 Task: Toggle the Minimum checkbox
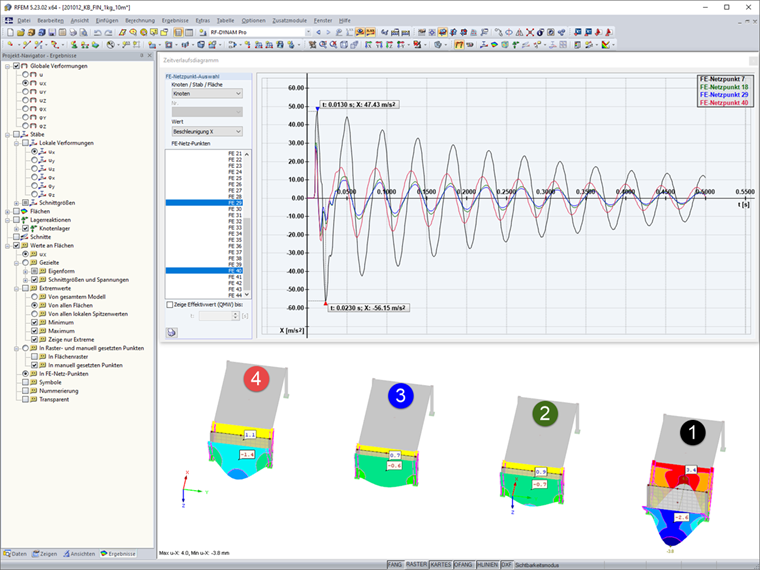[x=34, y=322]
